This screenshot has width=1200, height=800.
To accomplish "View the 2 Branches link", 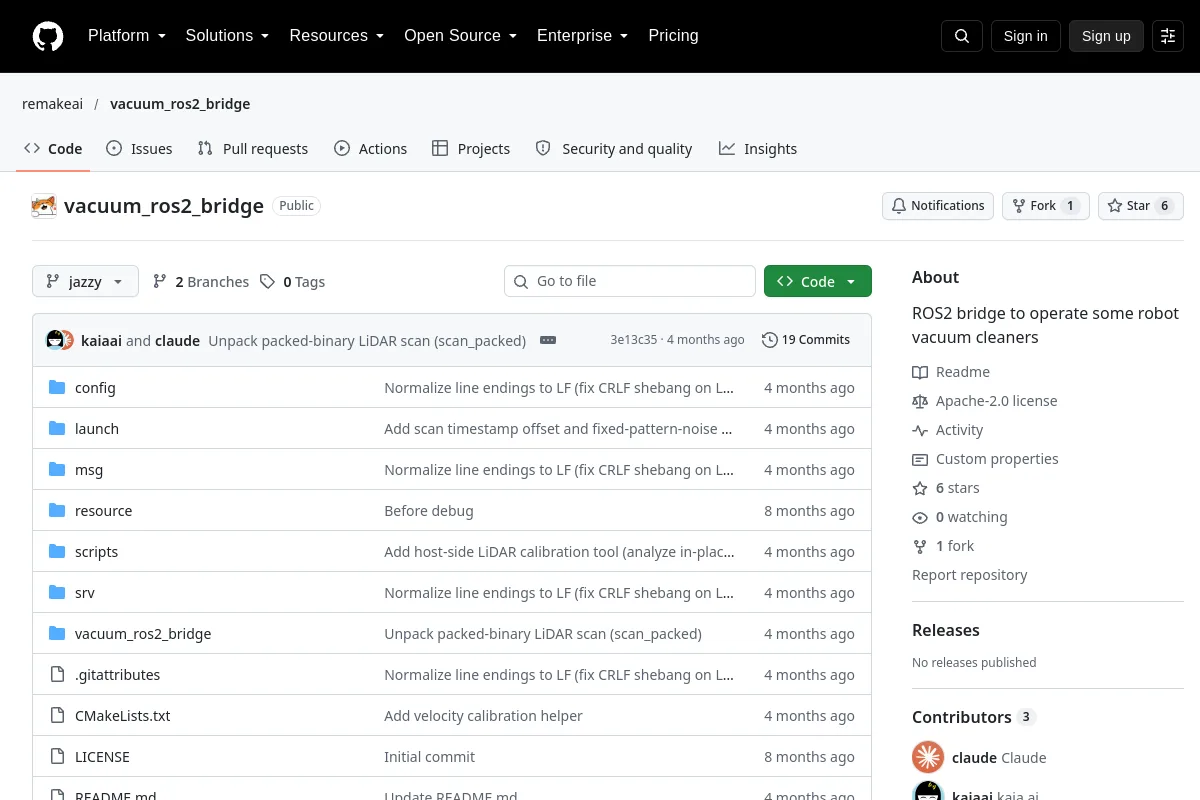I will (201, 282).
